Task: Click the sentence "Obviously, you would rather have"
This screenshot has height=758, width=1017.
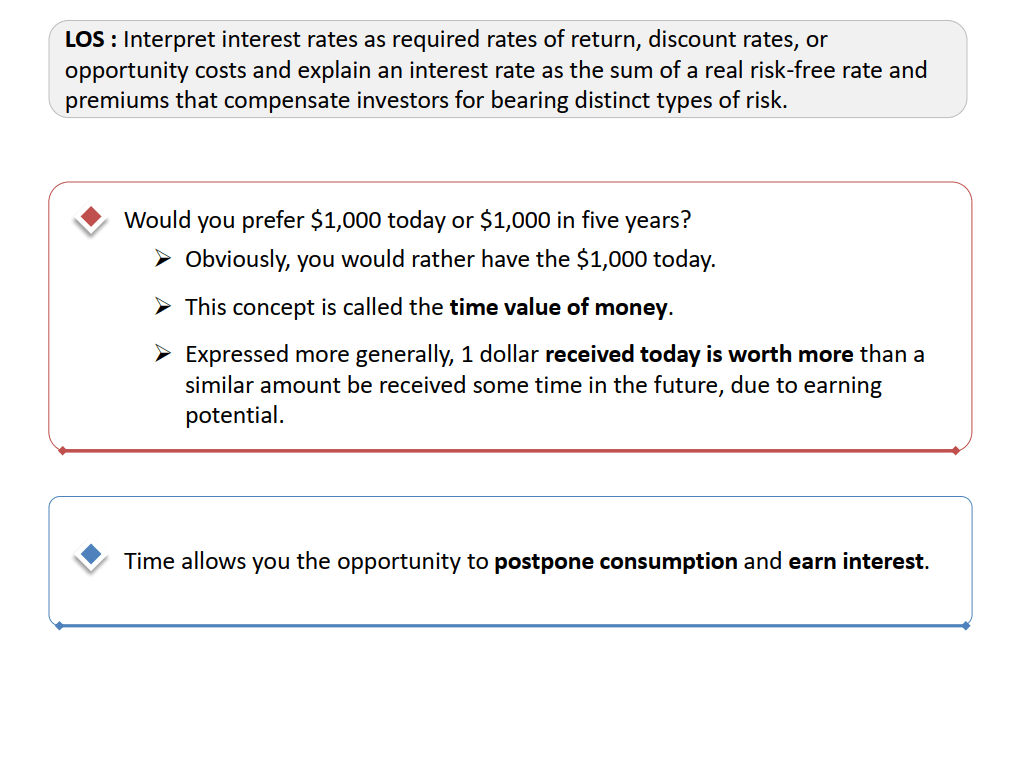Action: click(x=450, y=260)
